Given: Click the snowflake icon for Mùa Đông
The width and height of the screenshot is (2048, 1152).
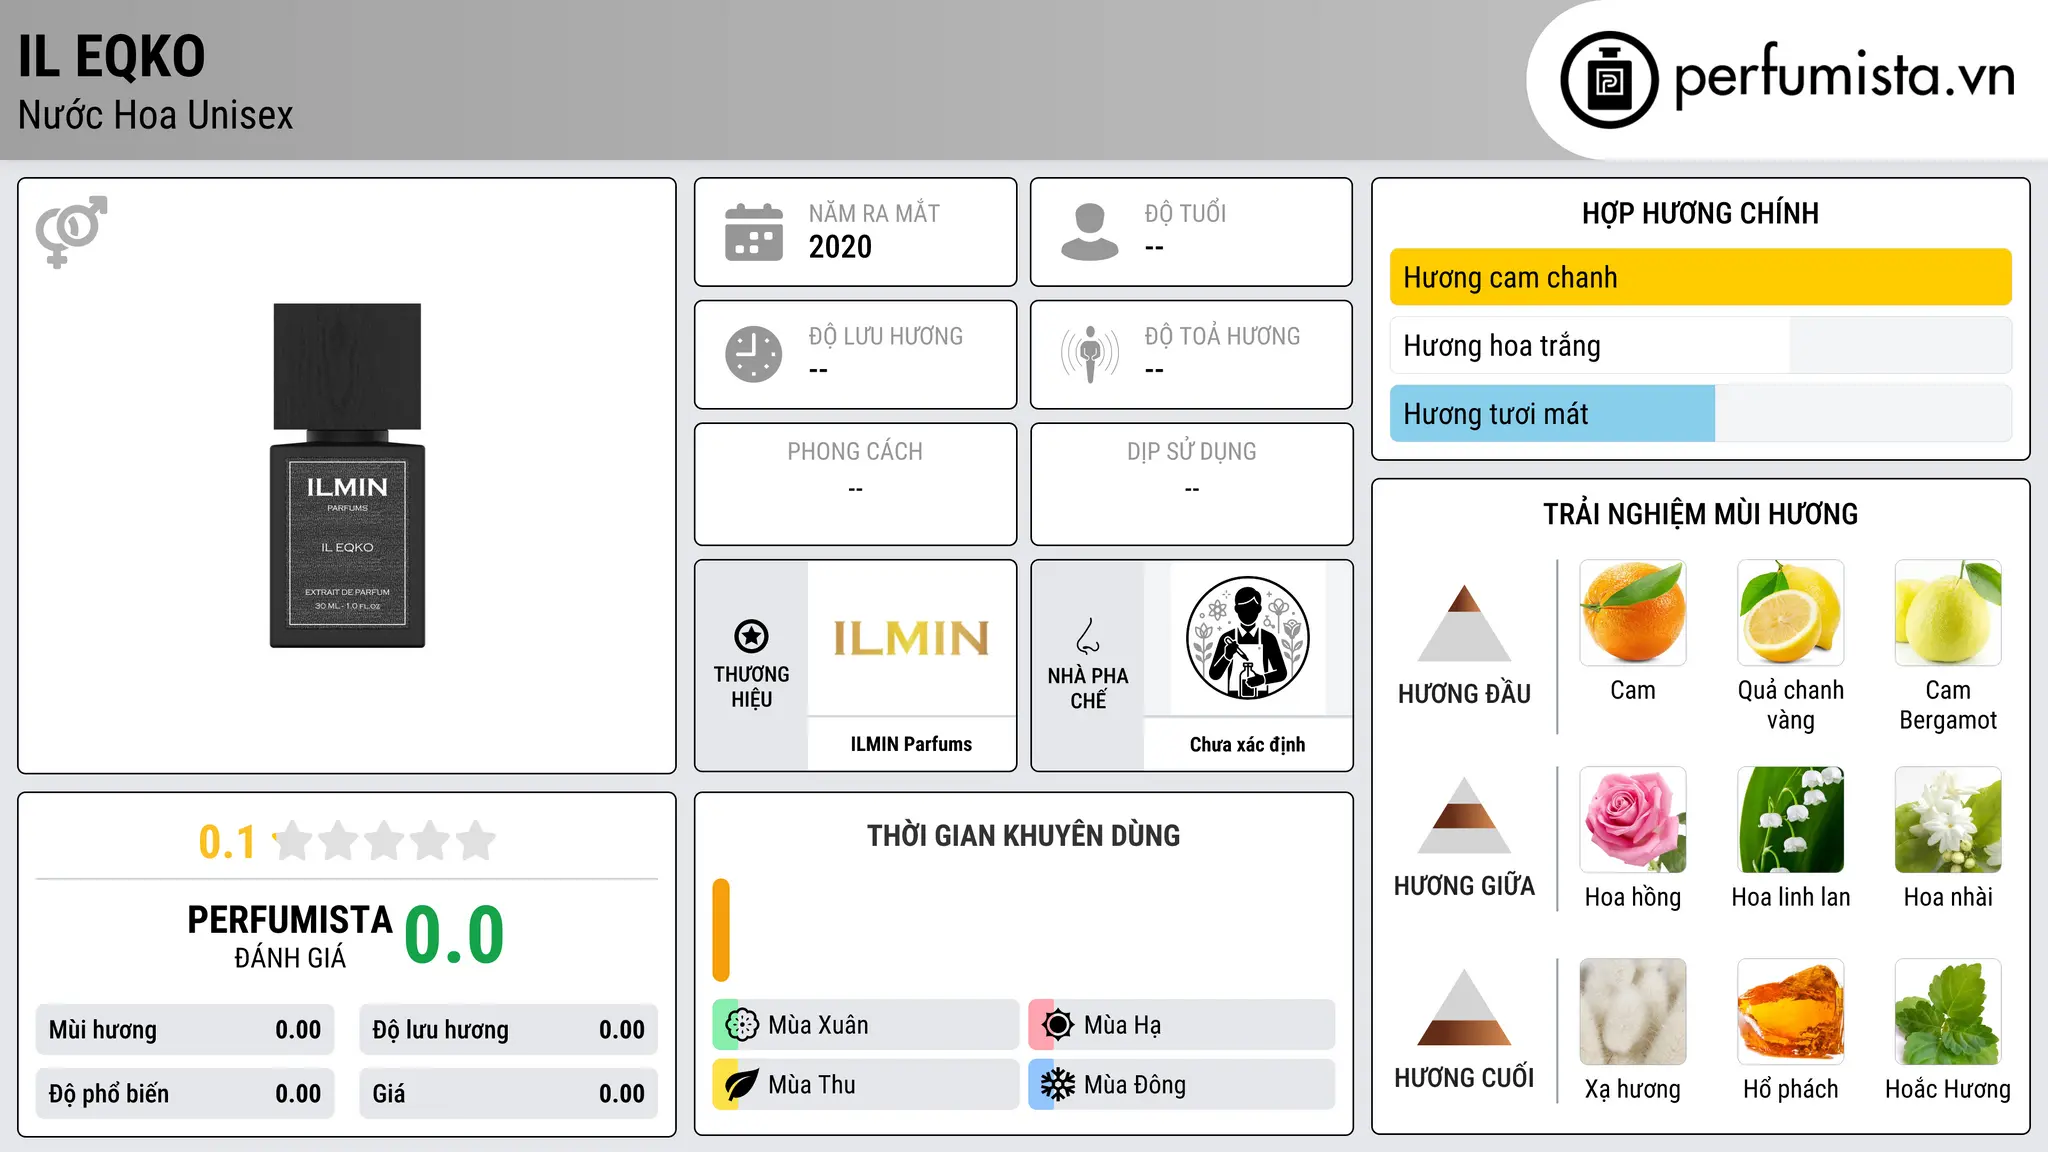Looking at the screenshot, I should pos(1058,1085).
